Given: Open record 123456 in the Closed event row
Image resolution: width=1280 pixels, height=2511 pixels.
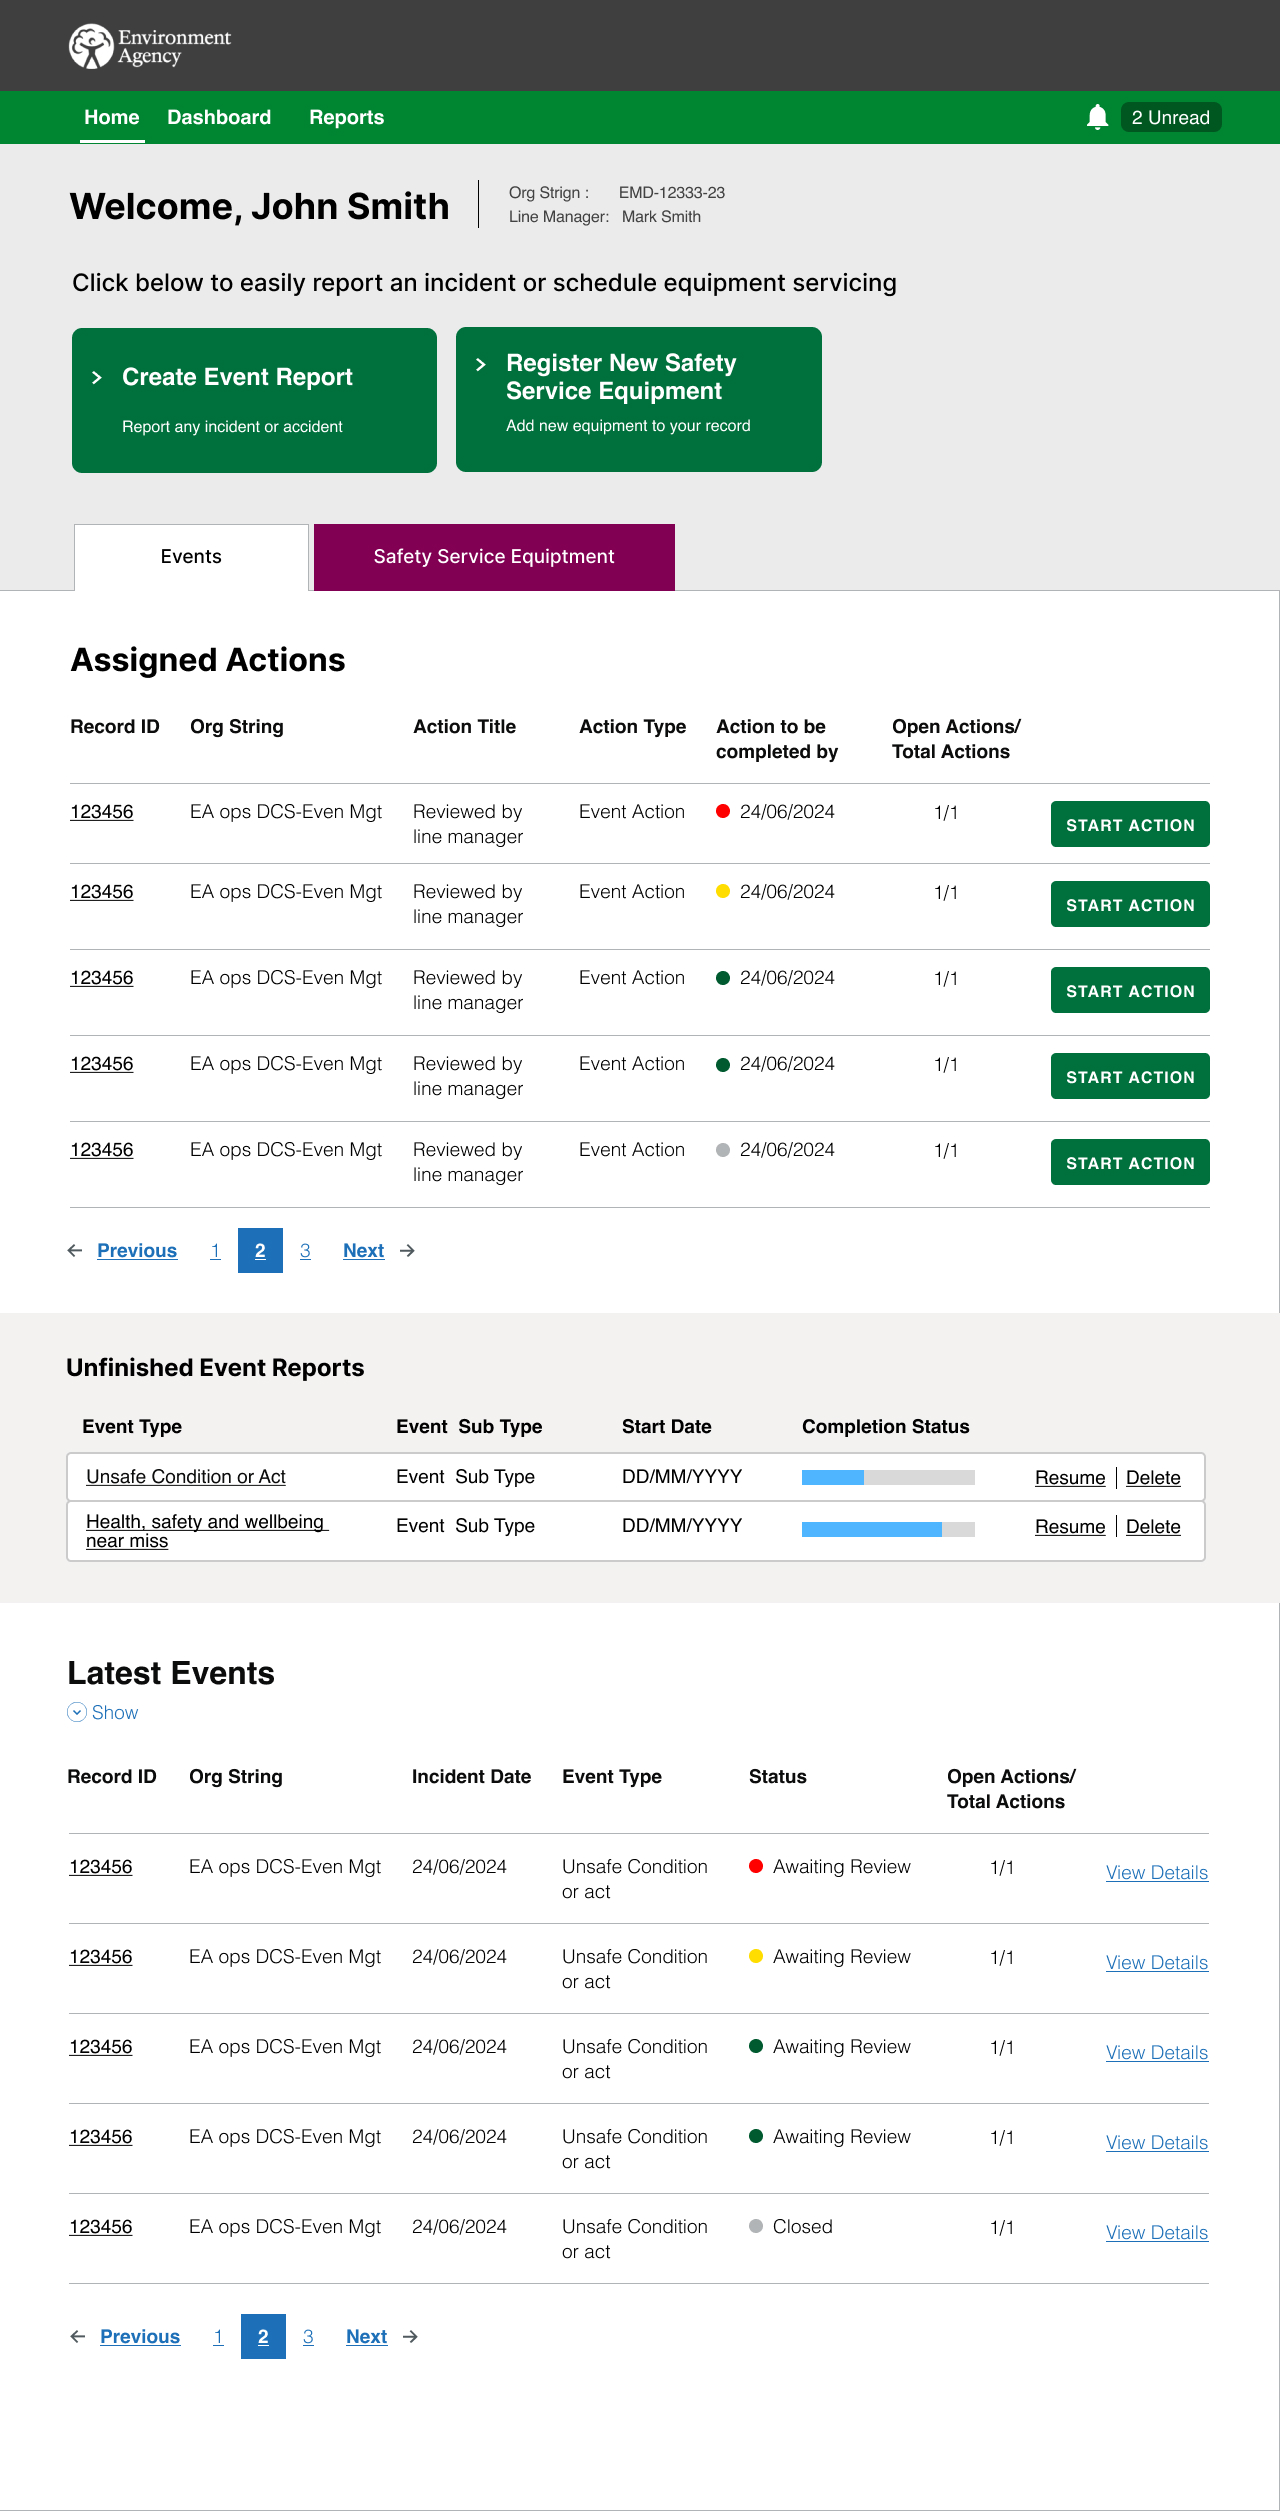Looking at the screenshot, I should tap(100, 2226).
